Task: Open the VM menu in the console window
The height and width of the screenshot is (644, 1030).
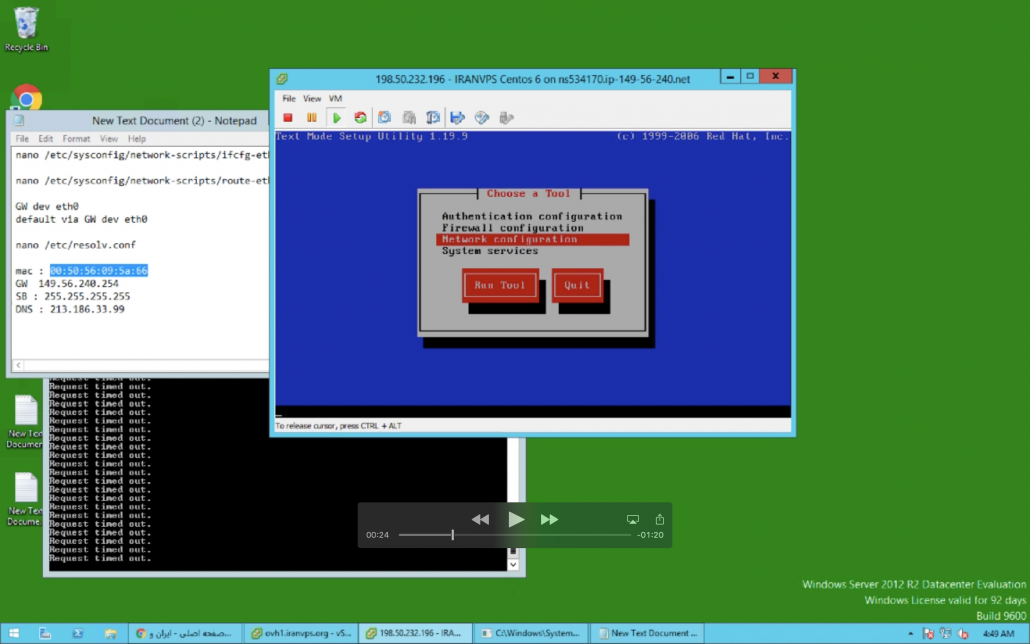Action: pos(335,99)
